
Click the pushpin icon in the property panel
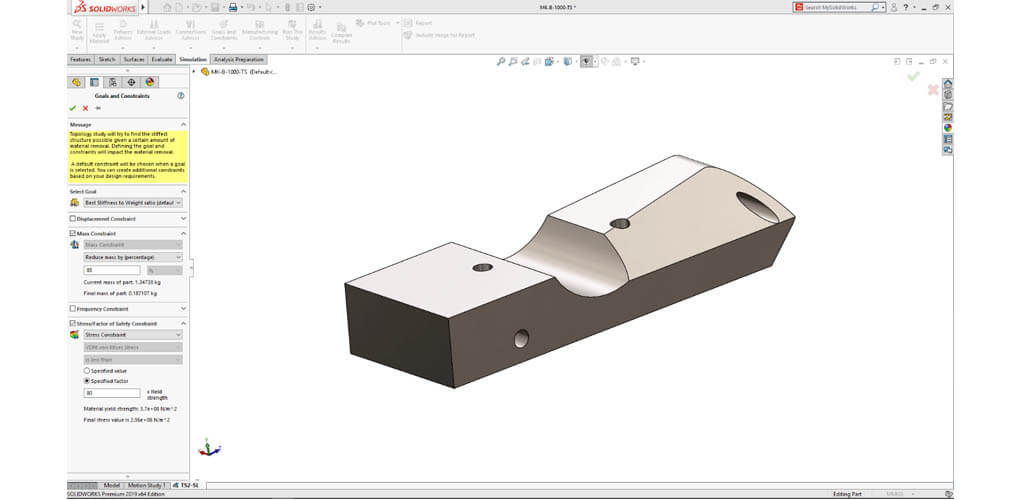[x=98, y=108]
